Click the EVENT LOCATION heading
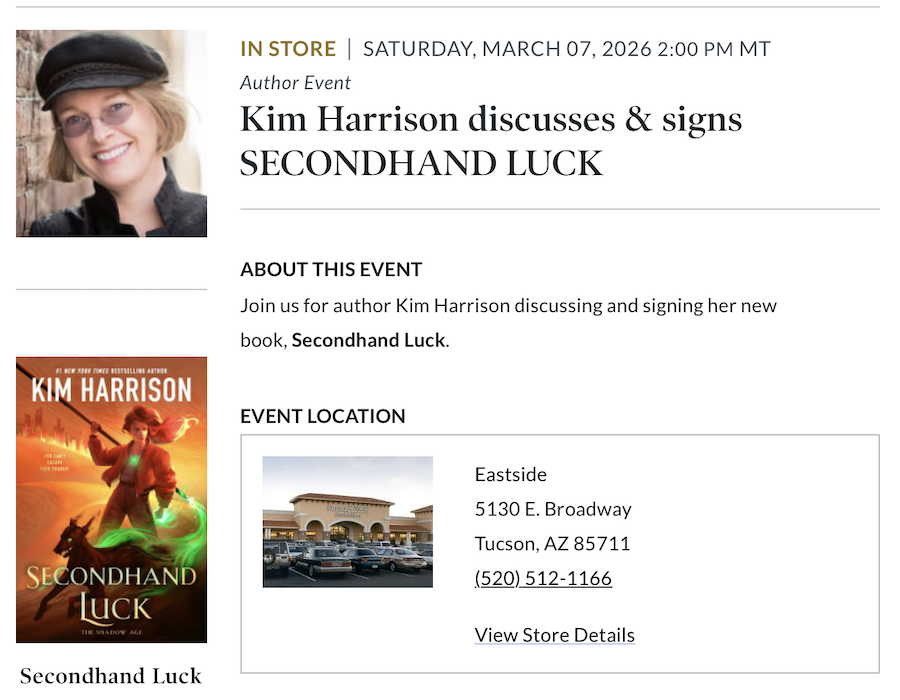900x700 pixels. click(x=322, y=416)
